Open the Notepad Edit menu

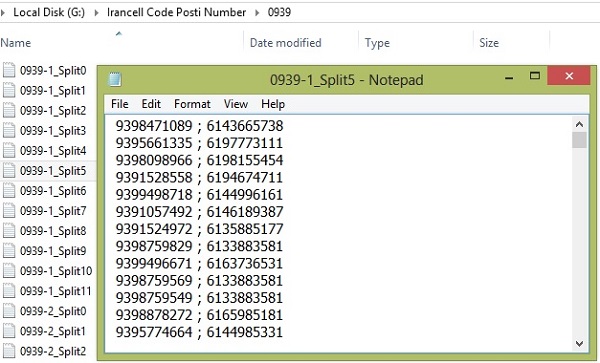tap(151, 104)
